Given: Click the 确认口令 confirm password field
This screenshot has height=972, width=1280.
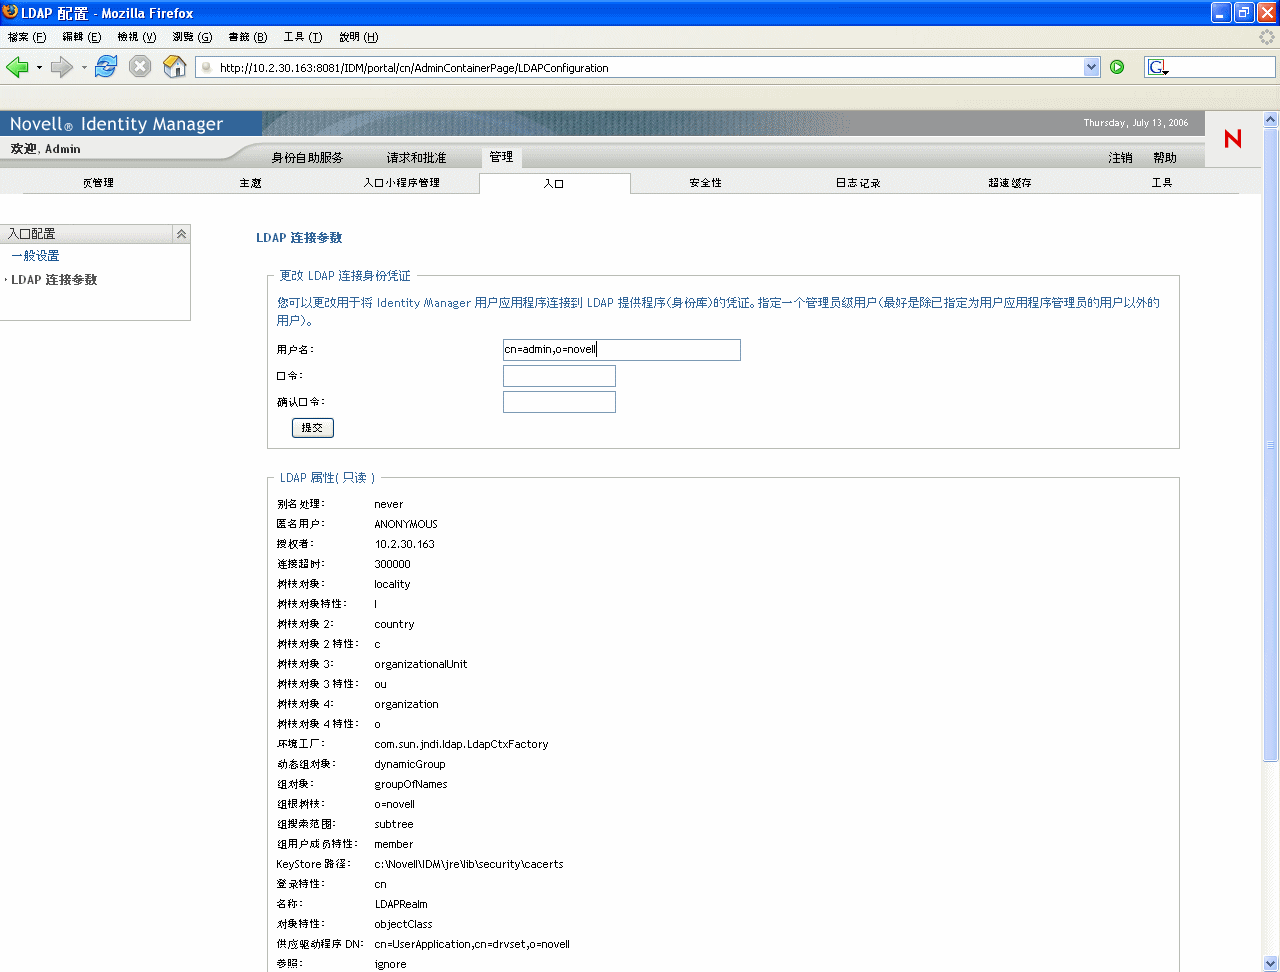Looking at the screenshot, I should tap(559, 402).
